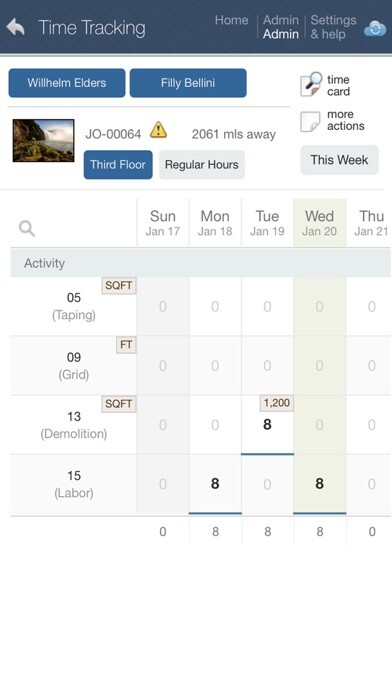The width and height of the screenshot is (392, 696).
Task: Select employee Willhelm Elders
Action: [x=67, y=83]
